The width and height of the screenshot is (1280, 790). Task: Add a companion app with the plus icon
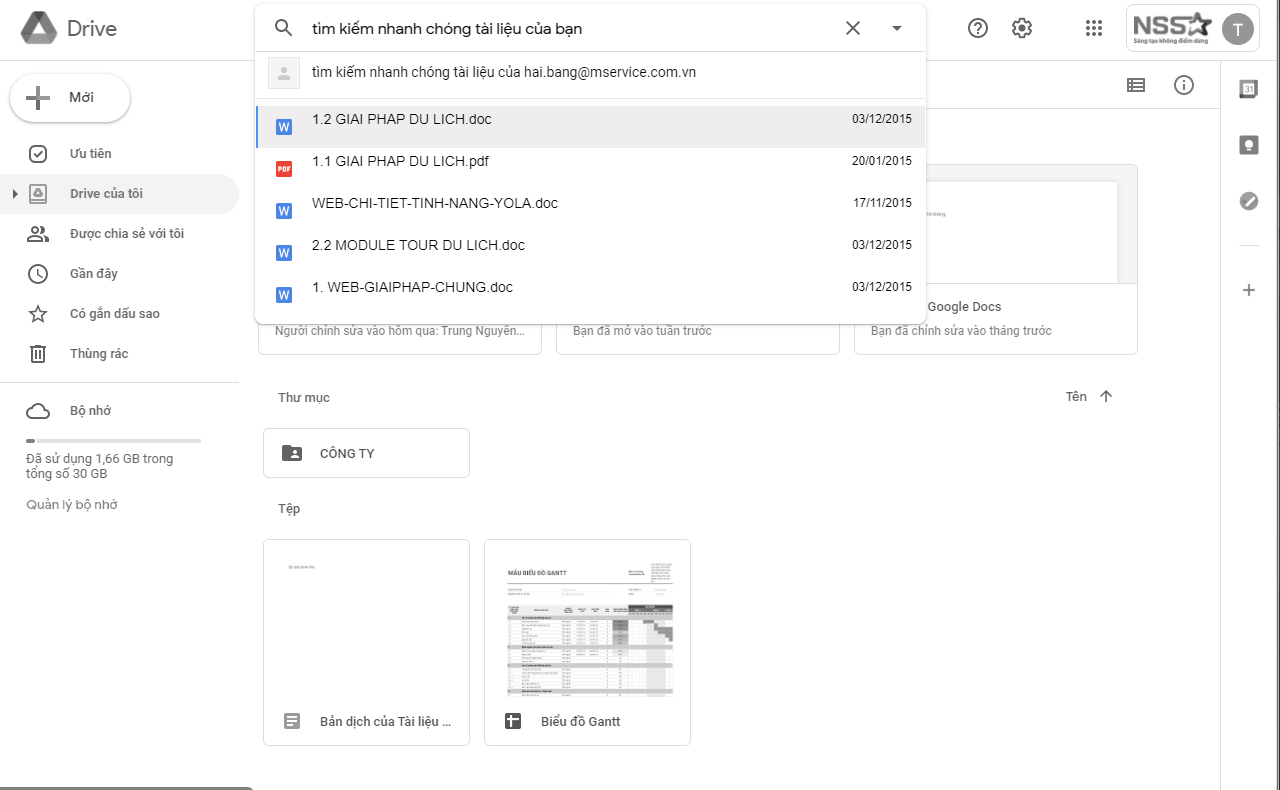(x=1248, y=290)
